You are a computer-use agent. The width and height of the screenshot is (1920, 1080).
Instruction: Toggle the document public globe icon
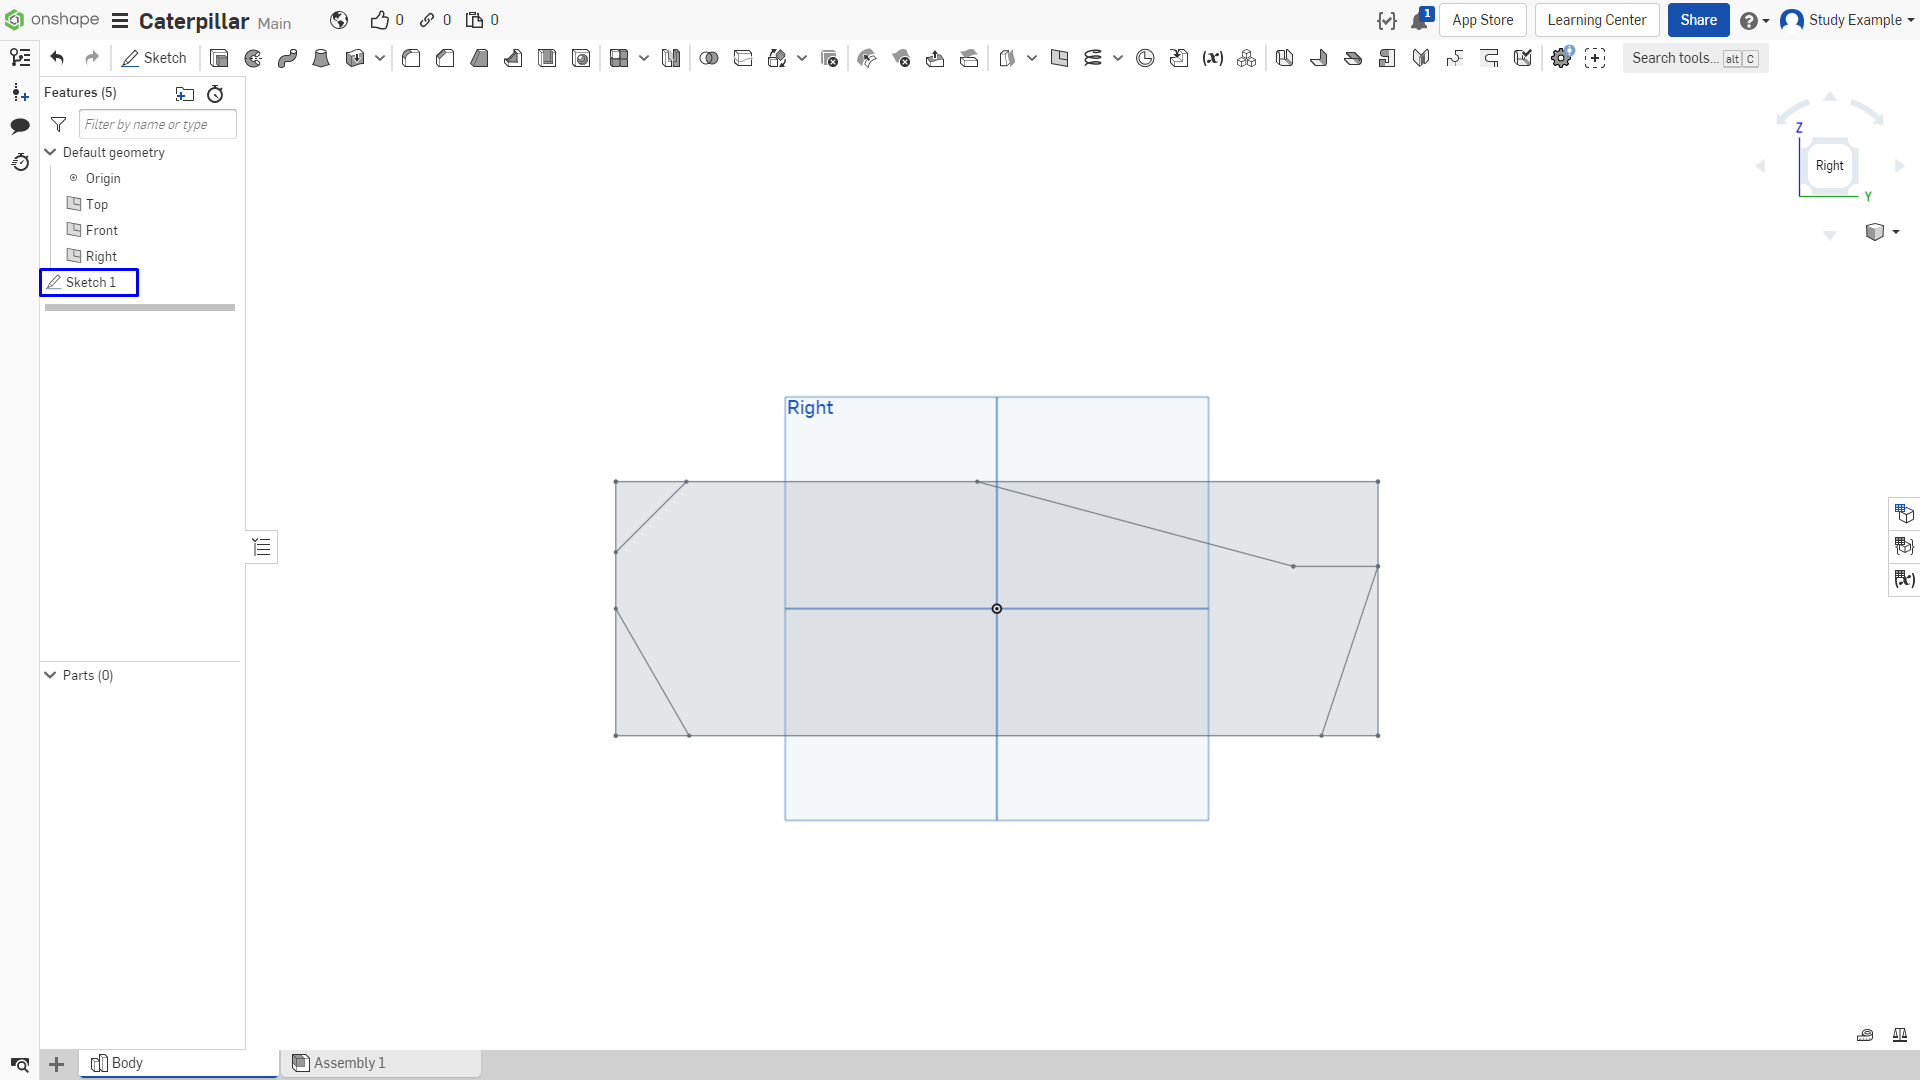click(x=339, y=20)
